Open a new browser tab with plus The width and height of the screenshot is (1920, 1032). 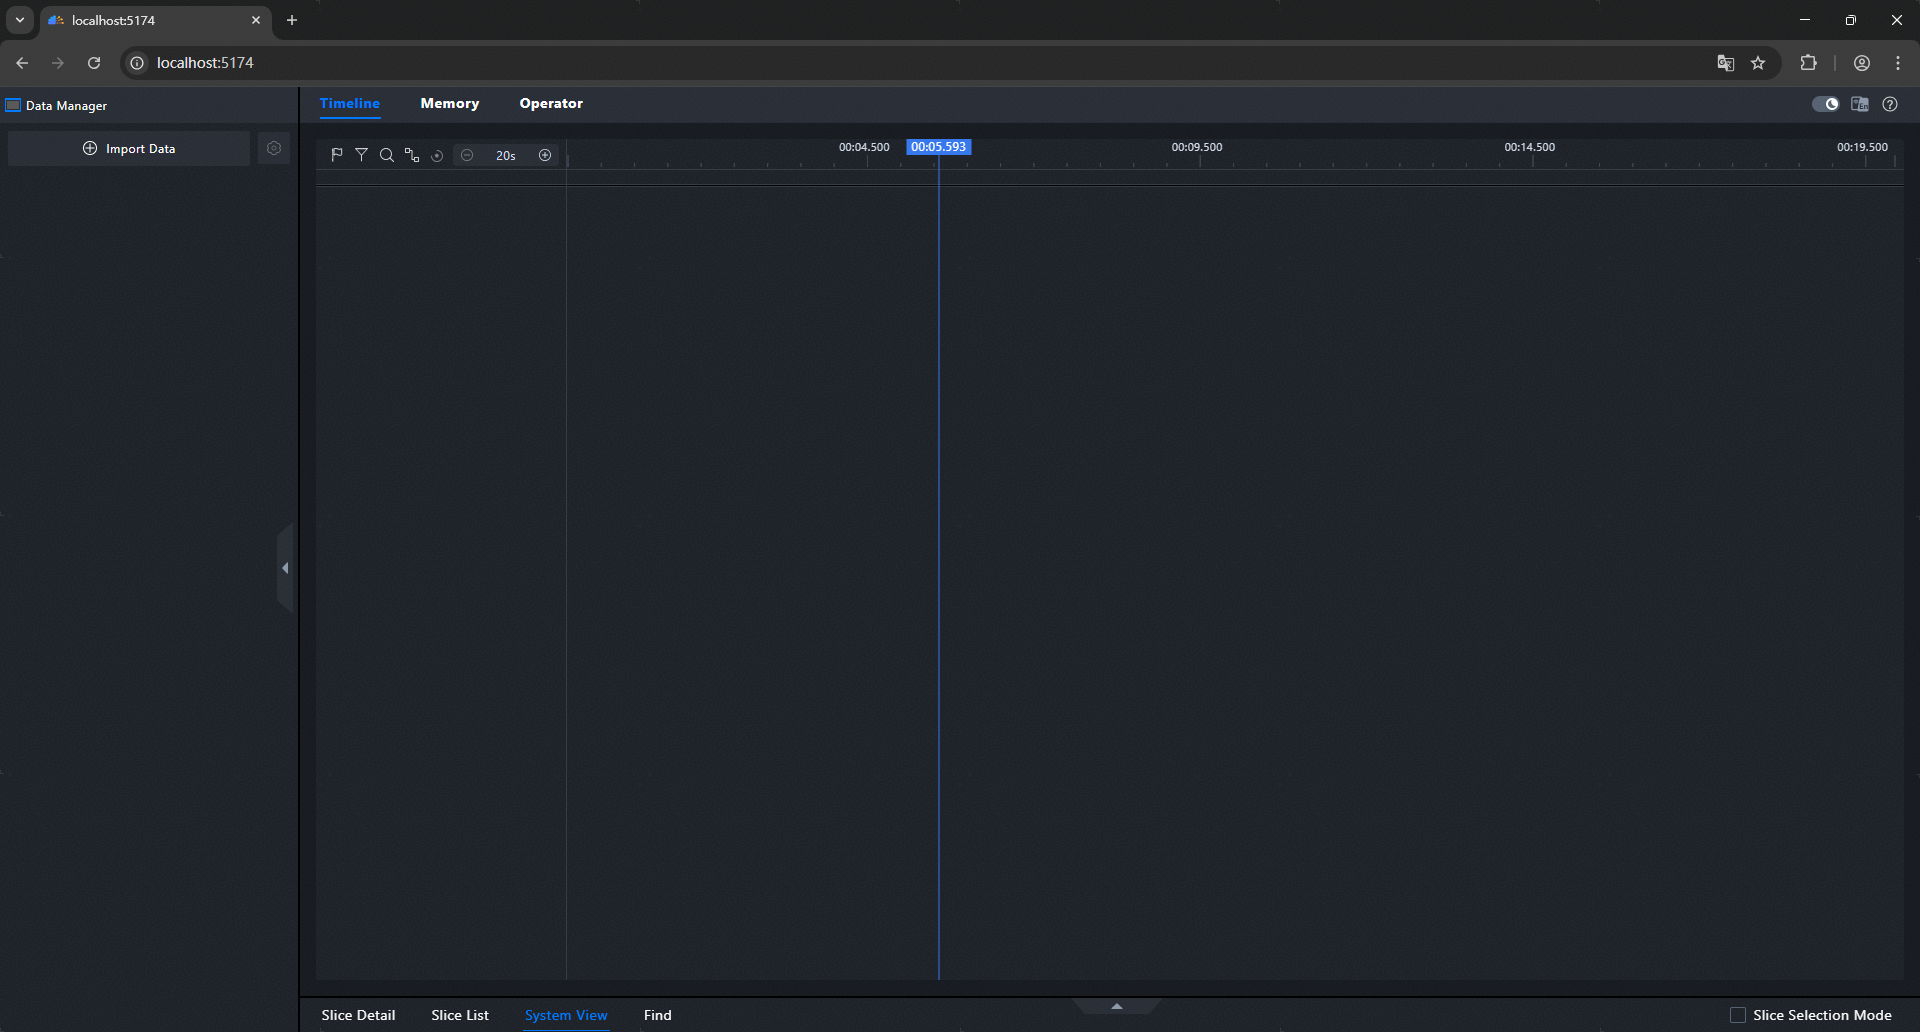(x=292, y=20)
